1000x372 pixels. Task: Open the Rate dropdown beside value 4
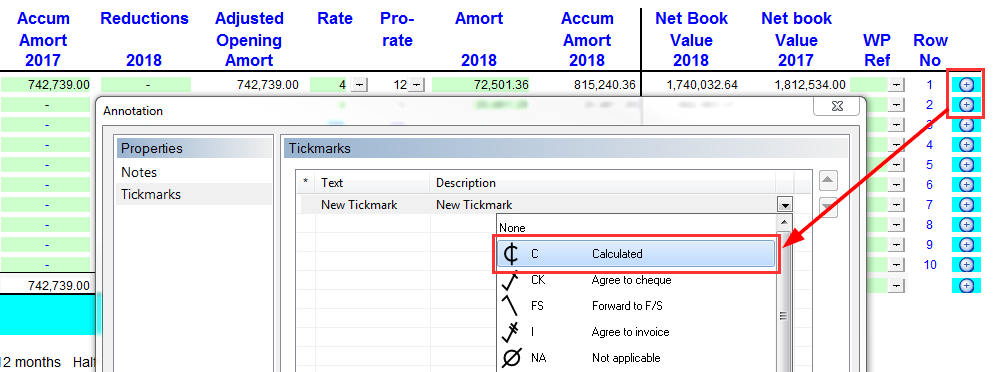[359, 85]
